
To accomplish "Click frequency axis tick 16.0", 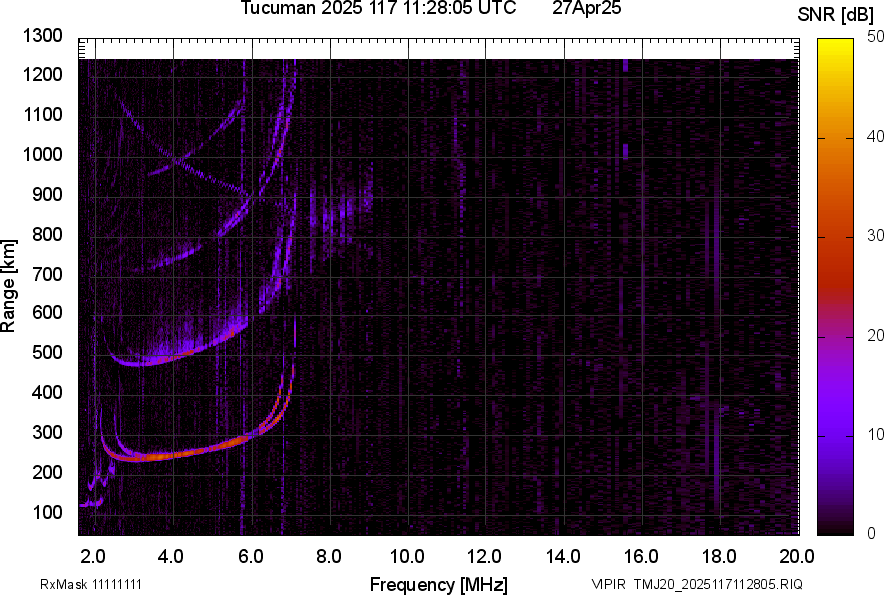I will pyautogui.click(x=641, y=557).
